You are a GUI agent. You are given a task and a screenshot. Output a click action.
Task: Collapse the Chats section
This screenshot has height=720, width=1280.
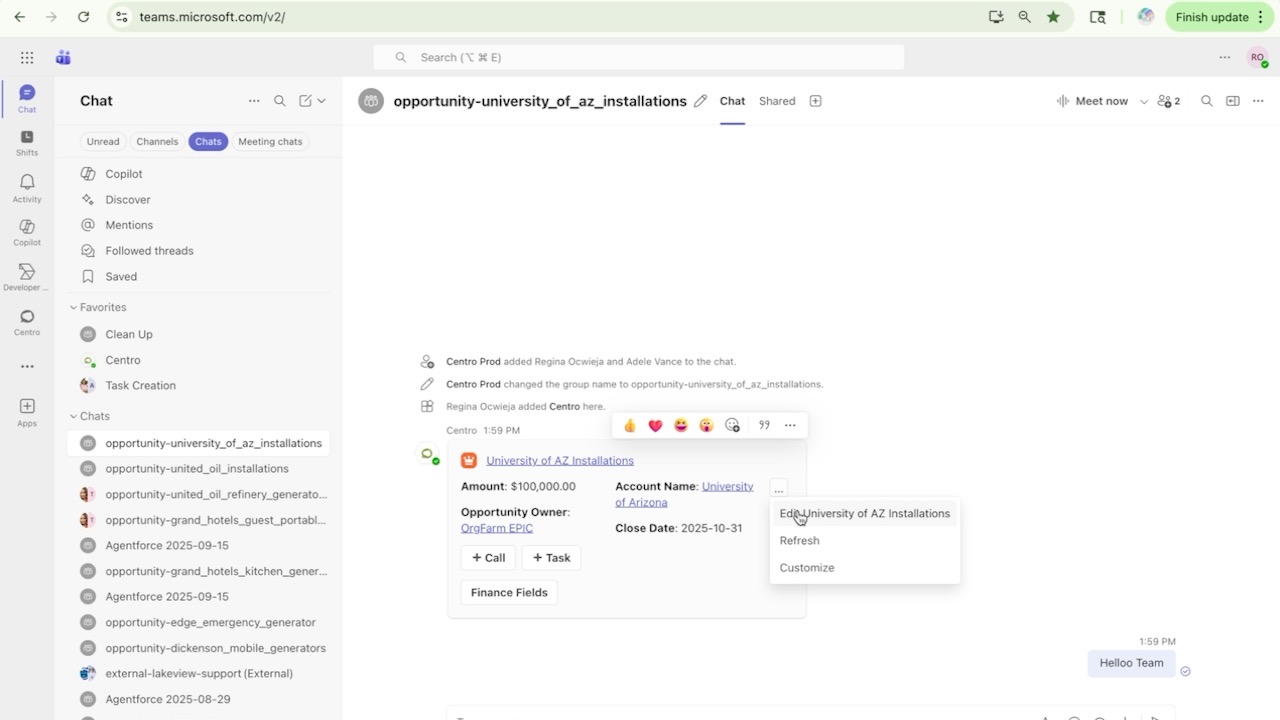89,416
